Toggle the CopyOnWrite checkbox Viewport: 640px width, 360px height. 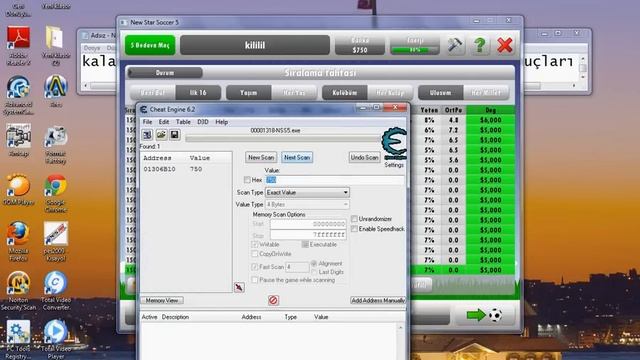click(255, 254)
